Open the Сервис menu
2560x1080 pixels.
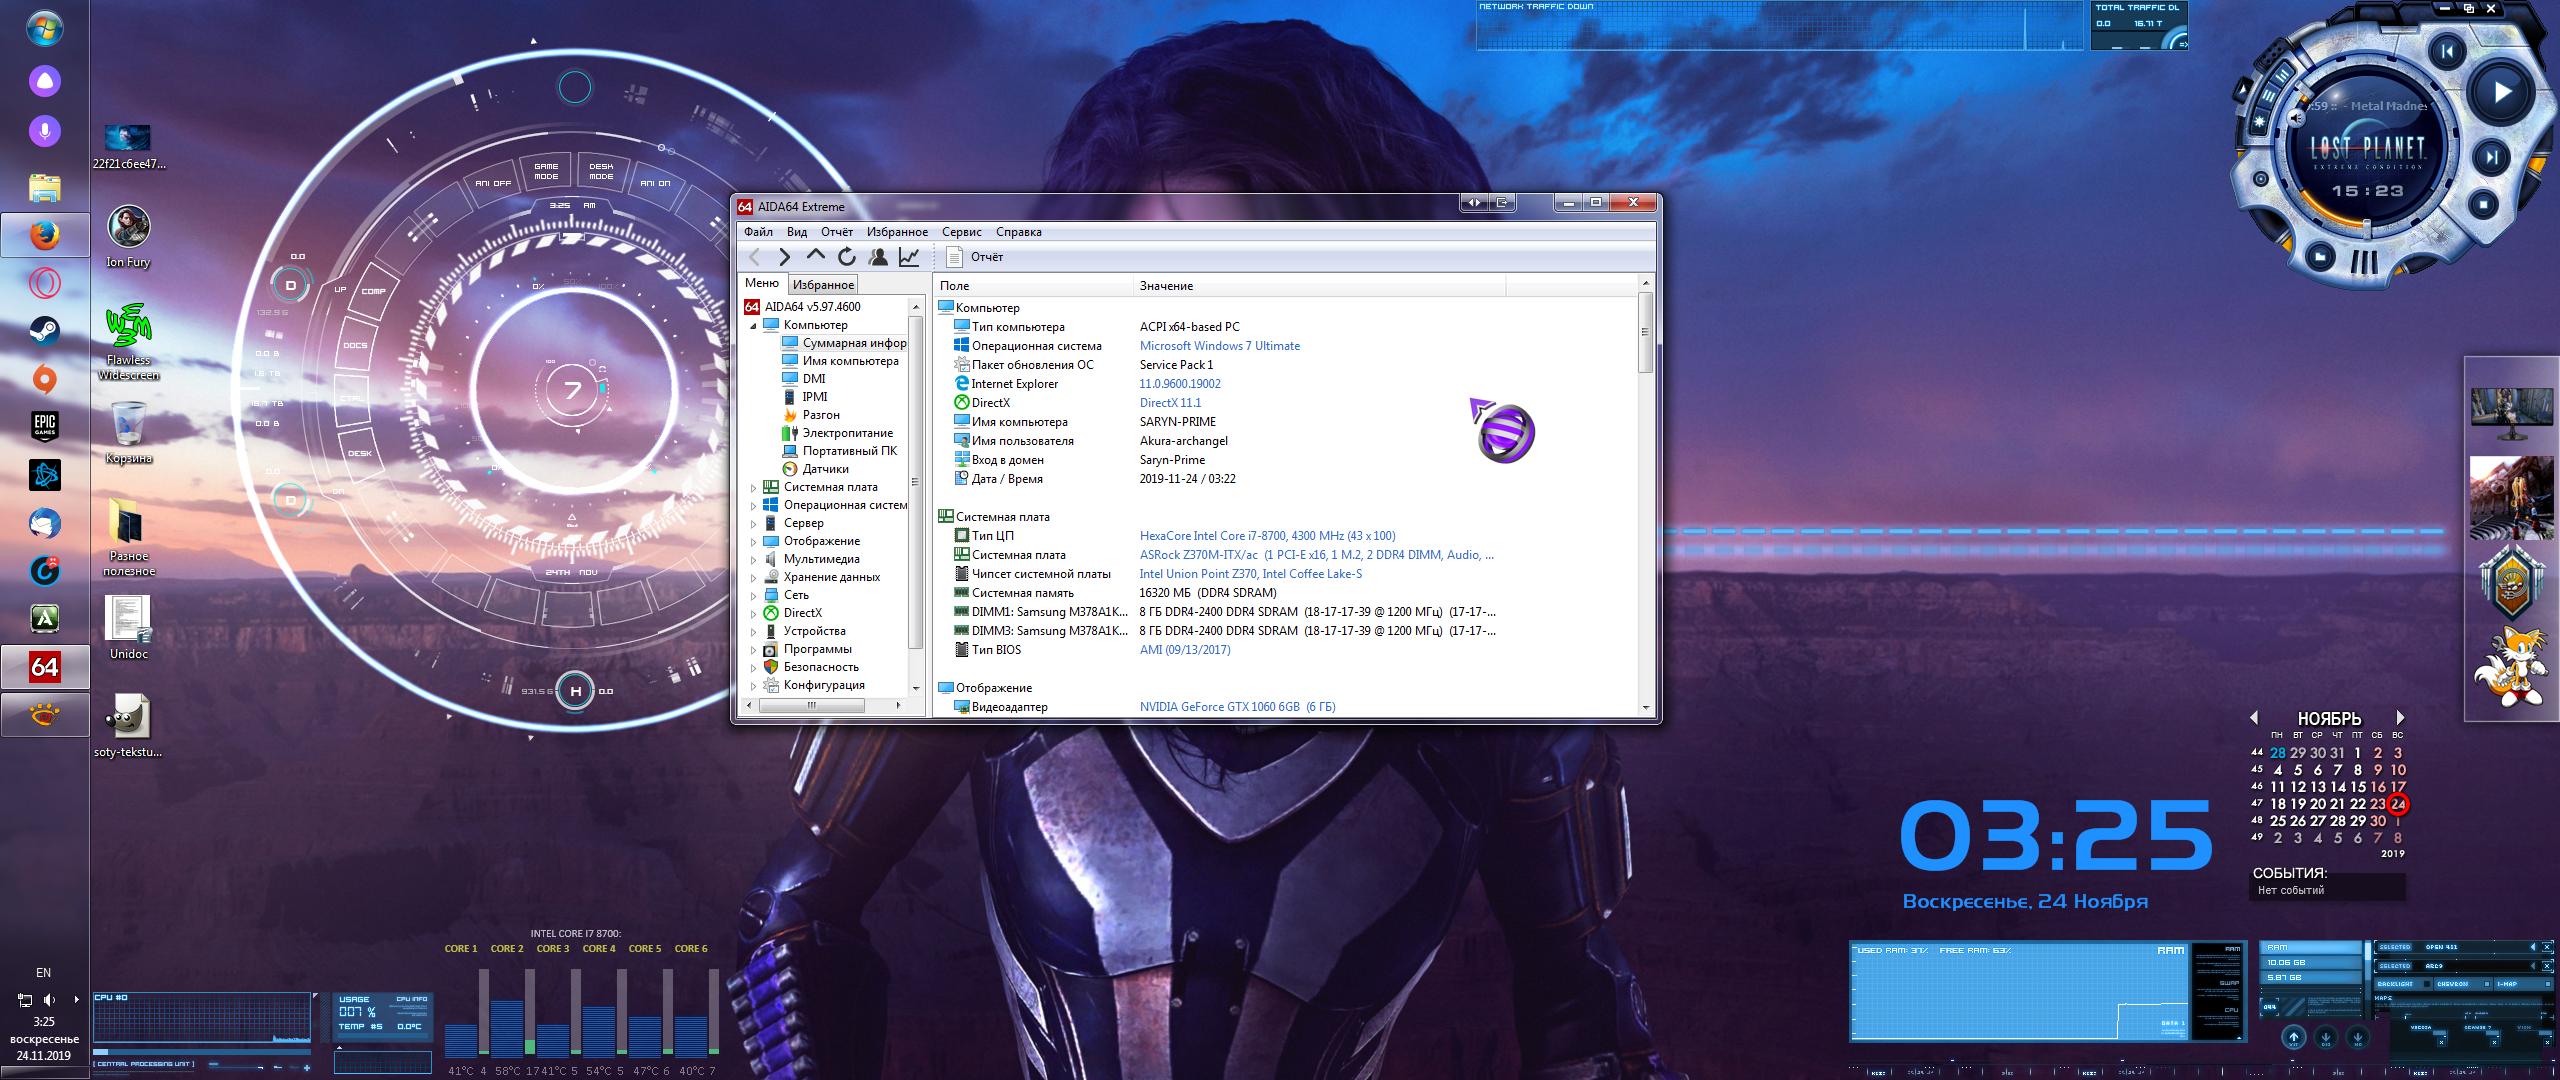click(x=961, y=232)
